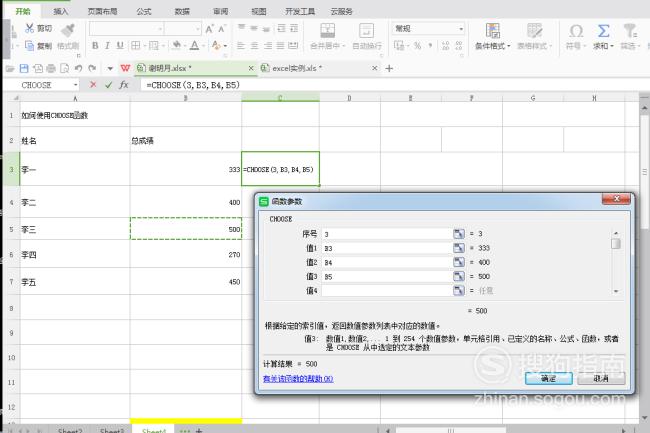Confirm formula entry with green check

109,85
